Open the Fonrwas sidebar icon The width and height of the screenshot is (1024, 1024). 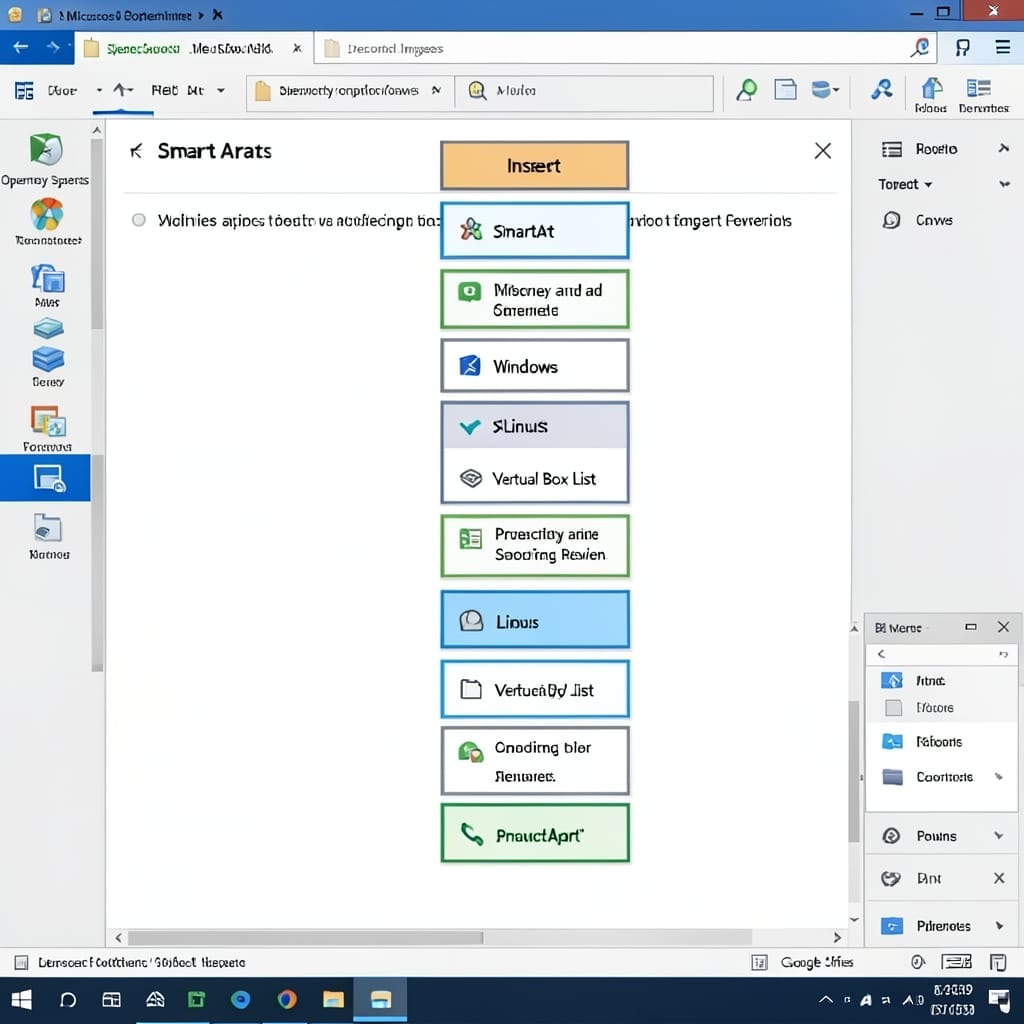pyautogui.click(x=47, y=428)
